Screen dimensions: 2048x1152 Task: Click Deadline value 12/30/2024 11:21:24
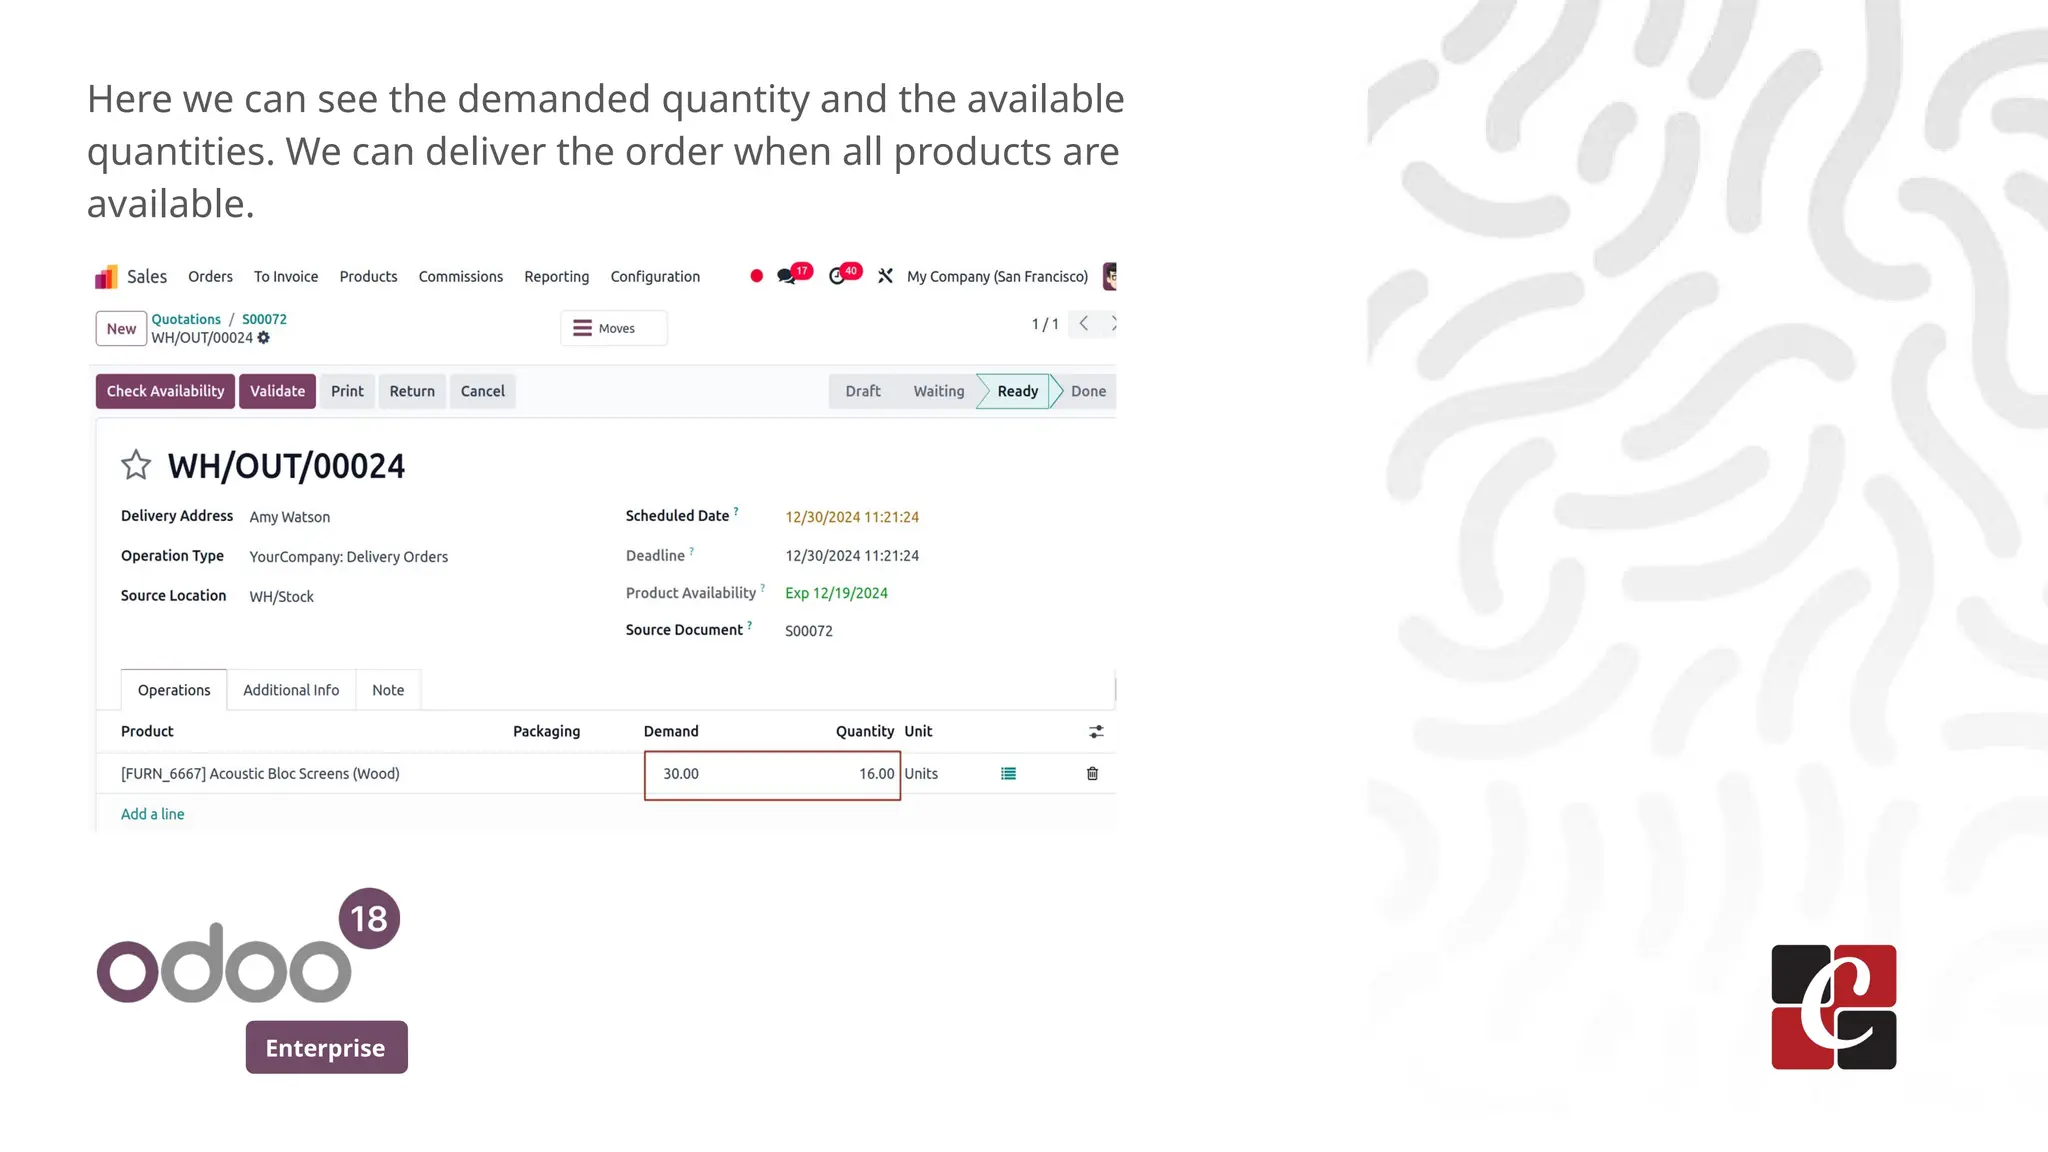pos(852,556)
